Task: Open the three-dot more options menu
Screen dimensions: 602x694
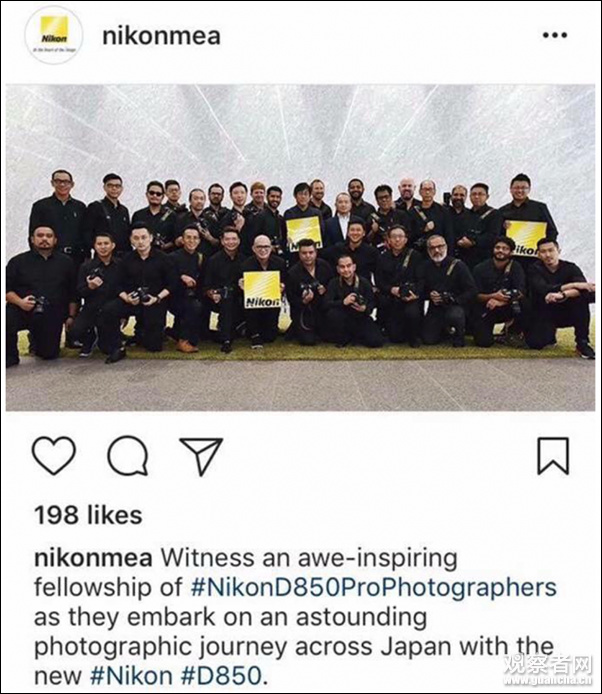Action: click(x=555, y=35)
